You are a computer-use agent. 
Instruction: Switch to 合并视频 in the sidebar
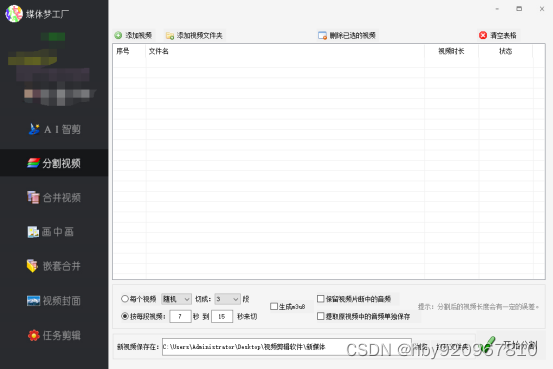[54, 197]
